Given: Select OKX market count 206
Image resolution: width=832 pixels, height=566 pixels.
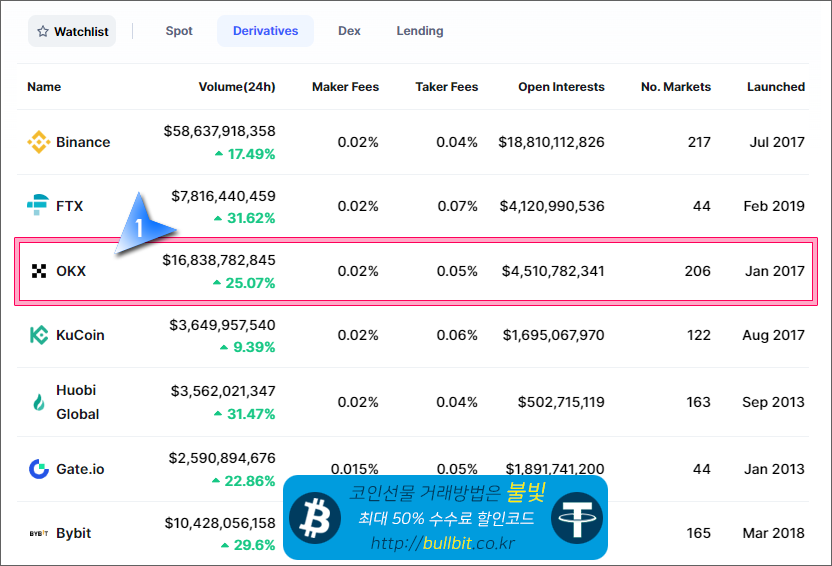Looking at the screenshot, I should [x=698, y=271].
